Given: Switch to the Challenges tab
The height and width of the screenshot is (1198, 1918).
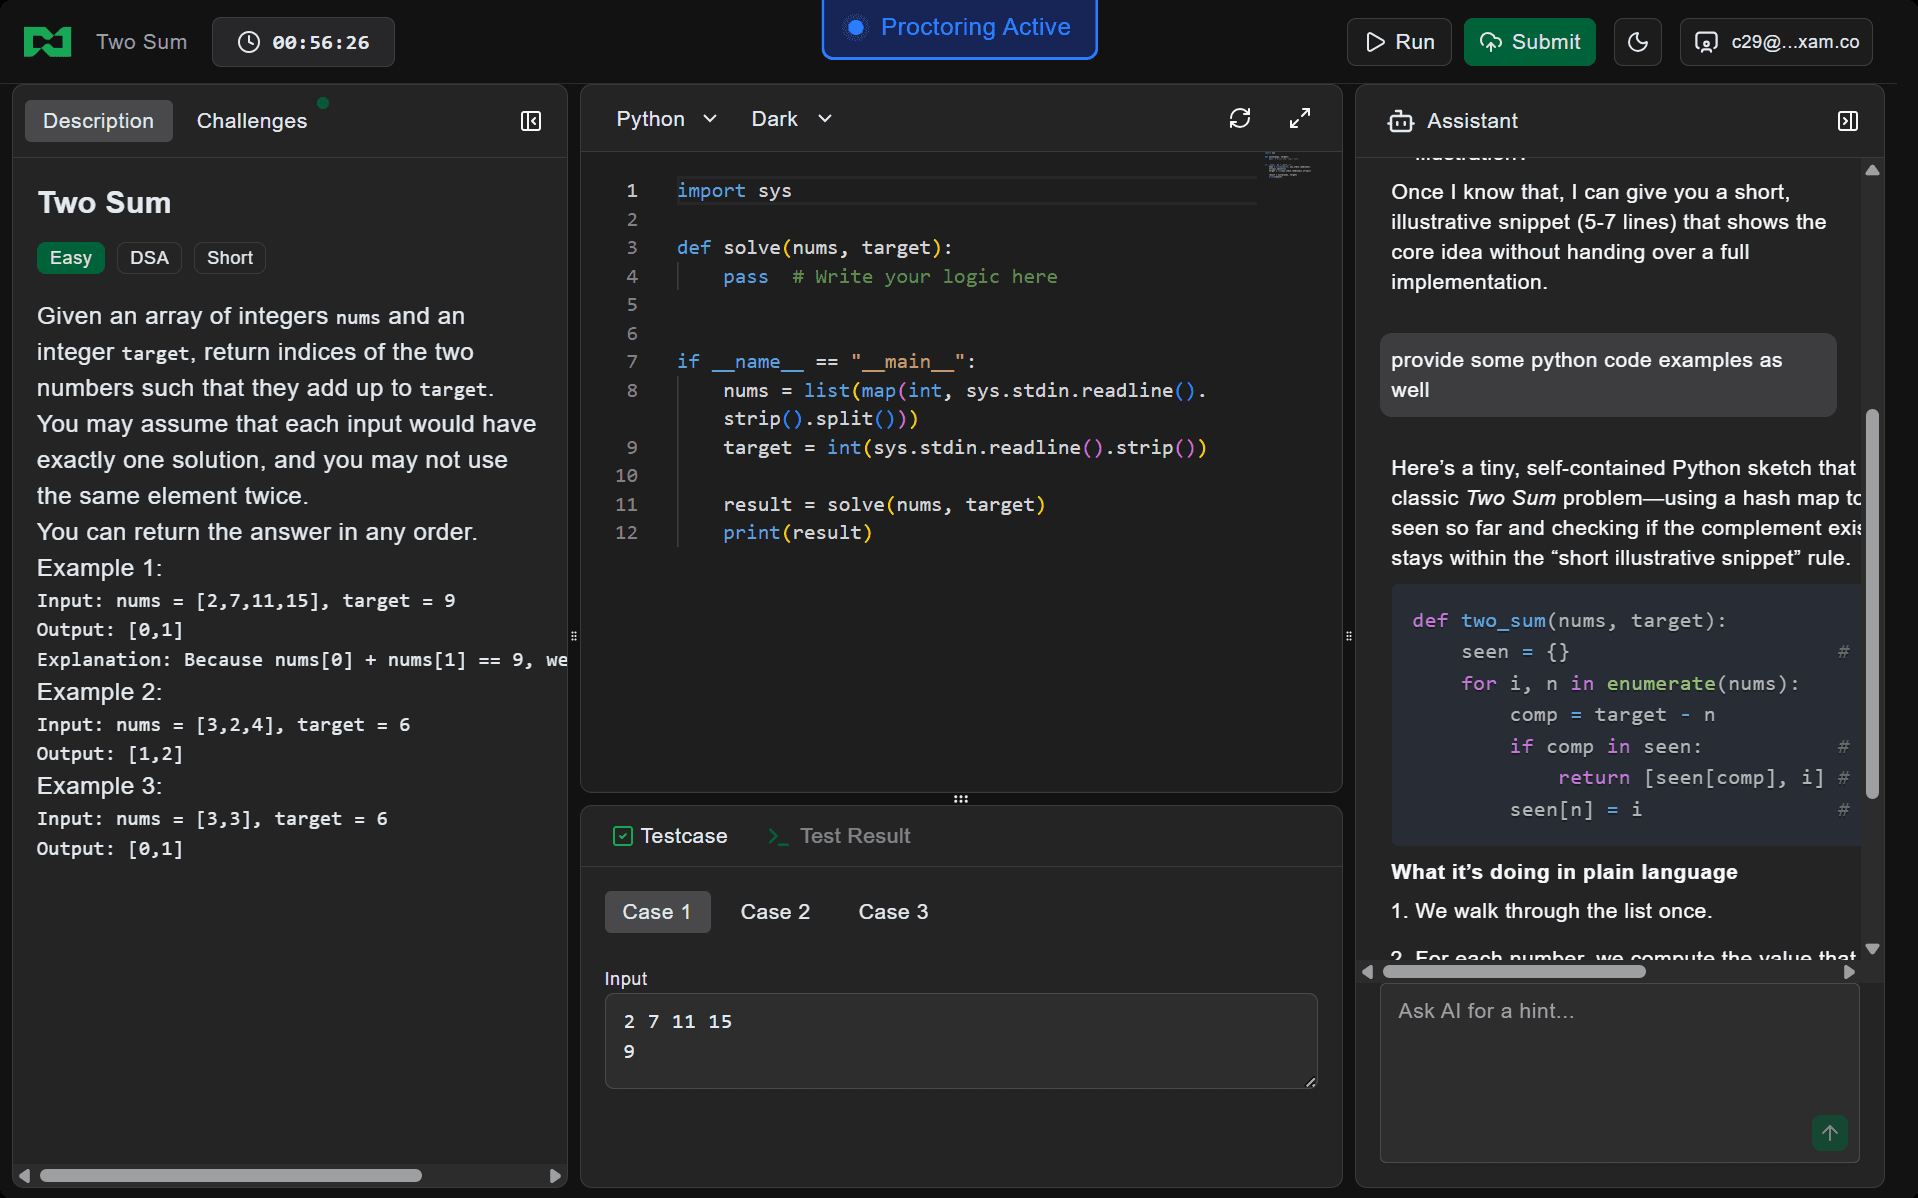Looking at the screenshot, I should (x=252, y=121).
